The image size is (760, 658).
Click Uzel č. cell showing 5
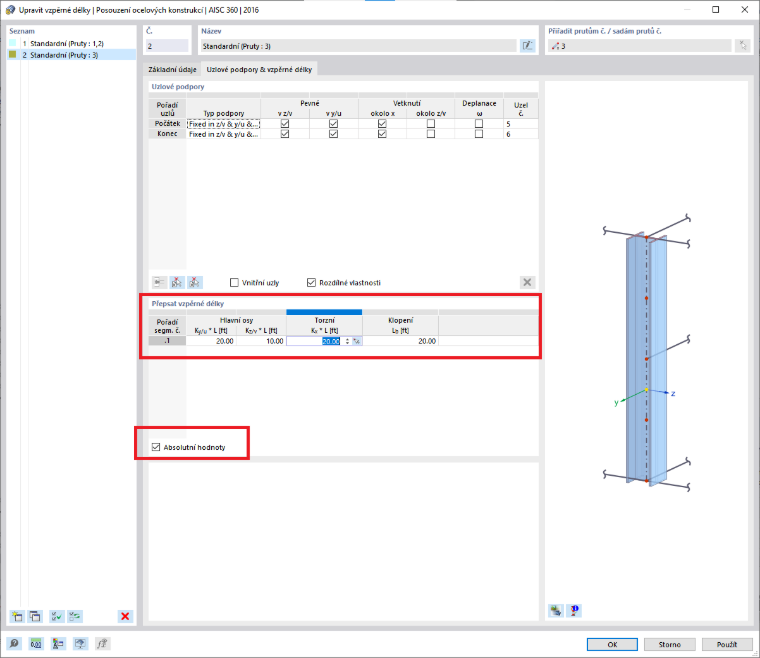pos(521,124)
